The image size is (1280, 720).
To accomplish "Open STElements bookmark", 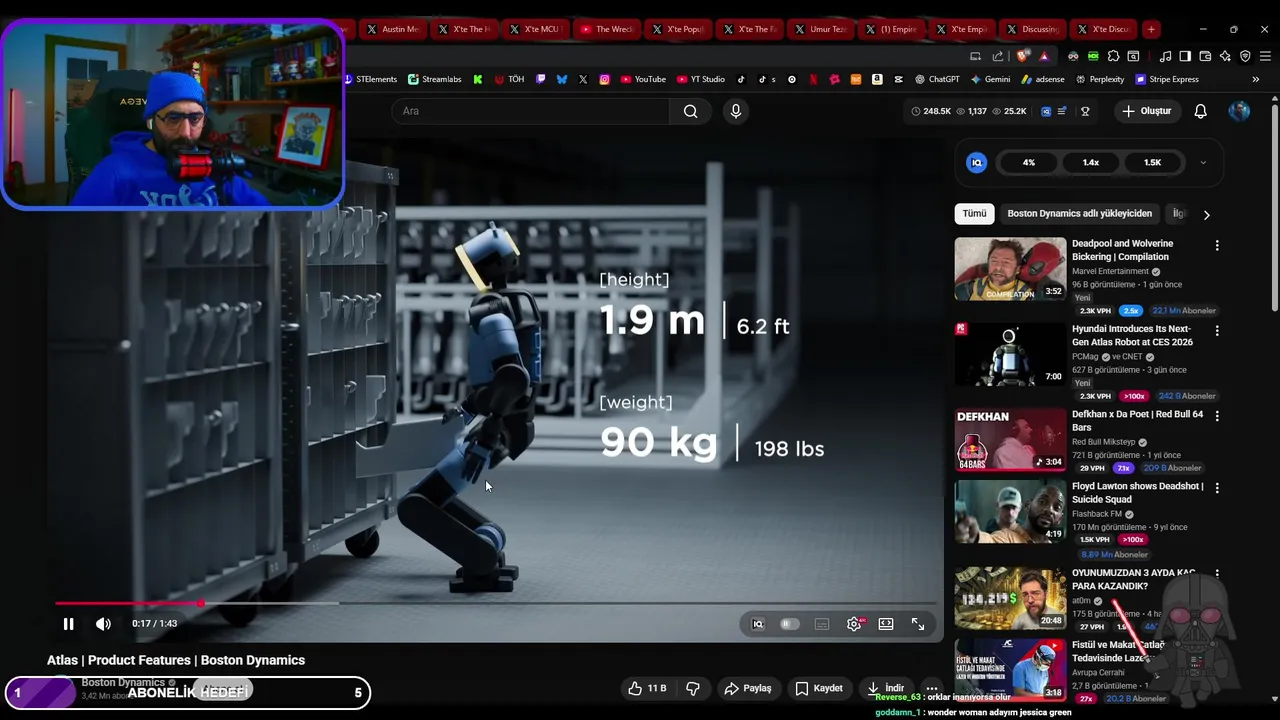I will [x=371, y=79].
